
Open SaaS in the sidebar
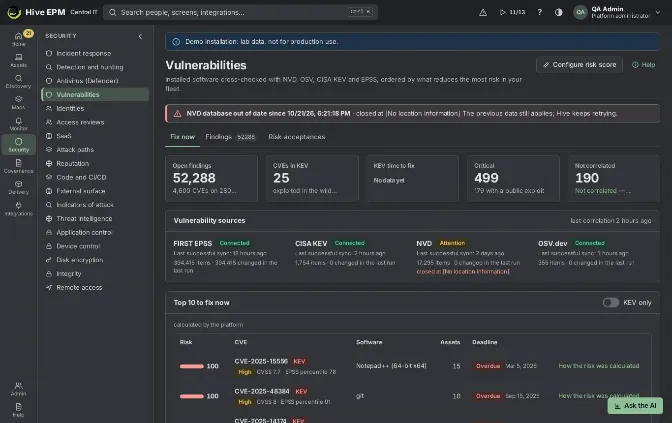[x=95, y=136]
